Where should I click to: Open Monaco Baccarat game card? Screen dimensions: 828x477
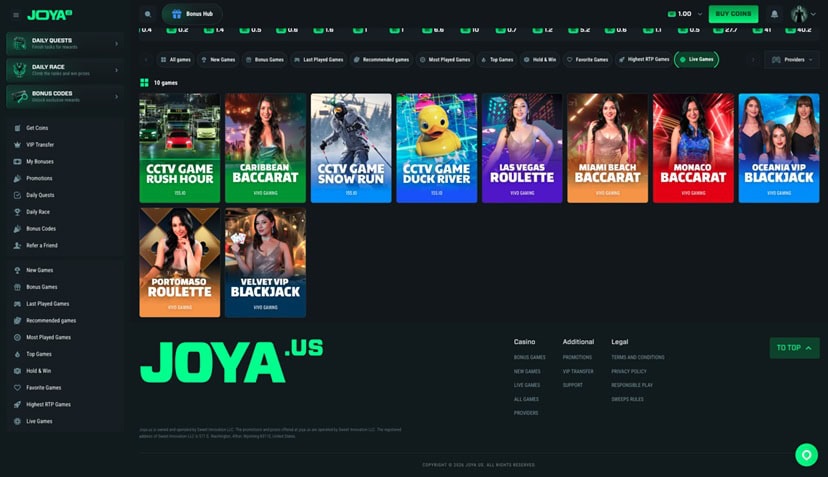693,148
